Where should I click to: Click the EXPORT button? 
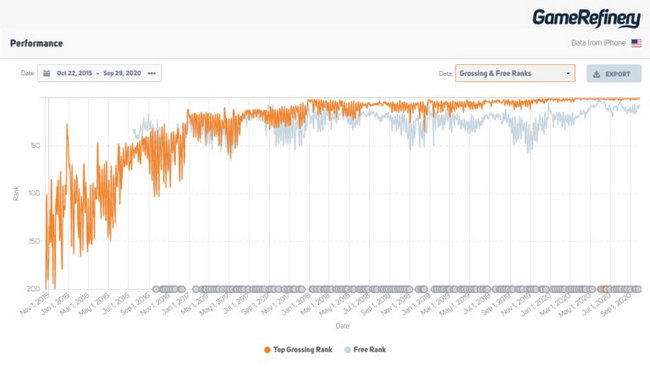point(614,74)
